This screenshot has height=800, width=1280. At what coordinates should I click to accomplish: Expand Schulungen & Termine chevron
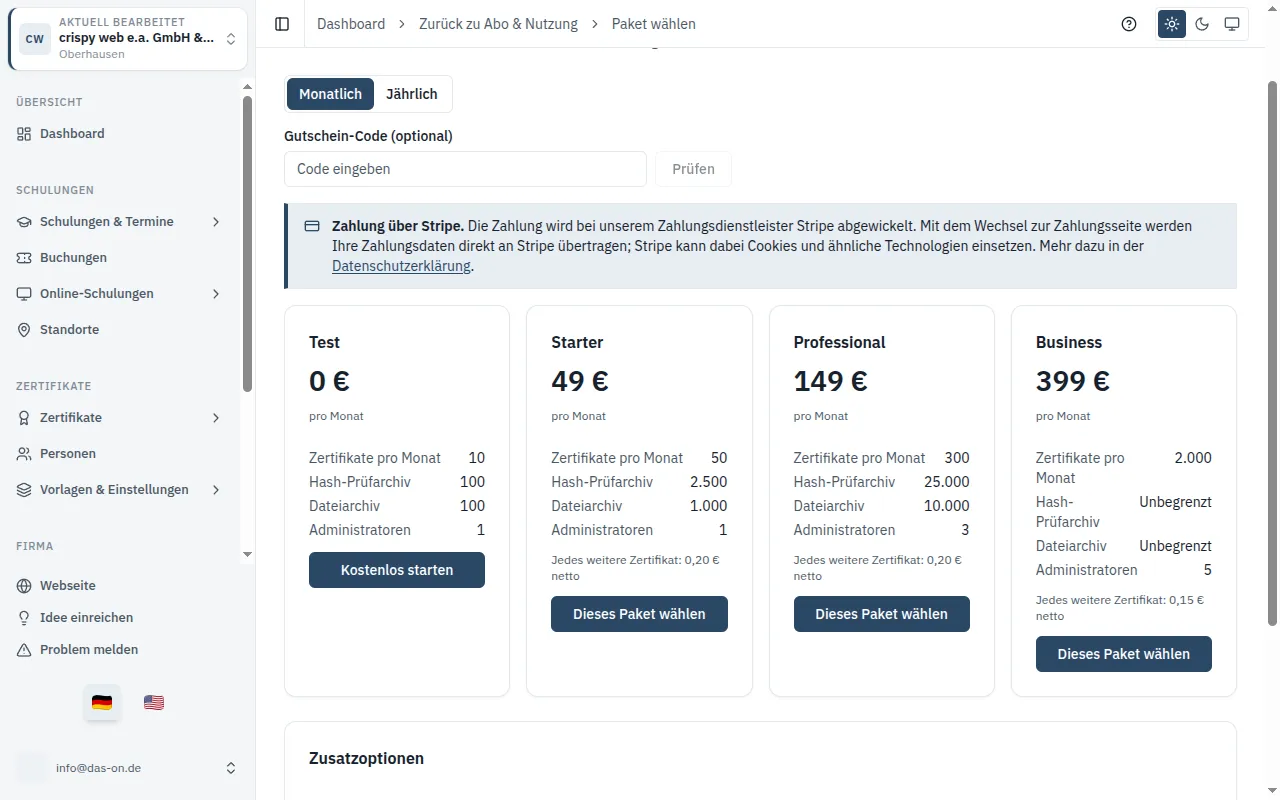pyautogui.click(x=216, y=222)
